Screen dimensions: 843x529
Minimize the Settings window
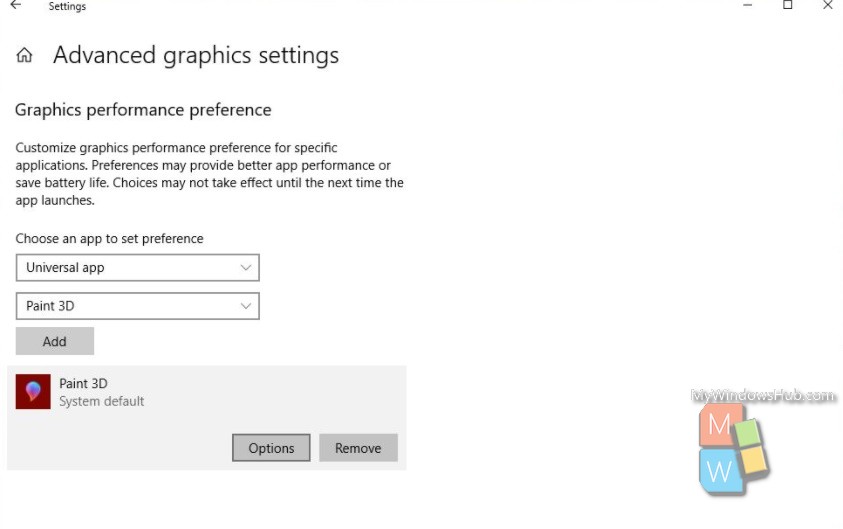click(747, 5)
